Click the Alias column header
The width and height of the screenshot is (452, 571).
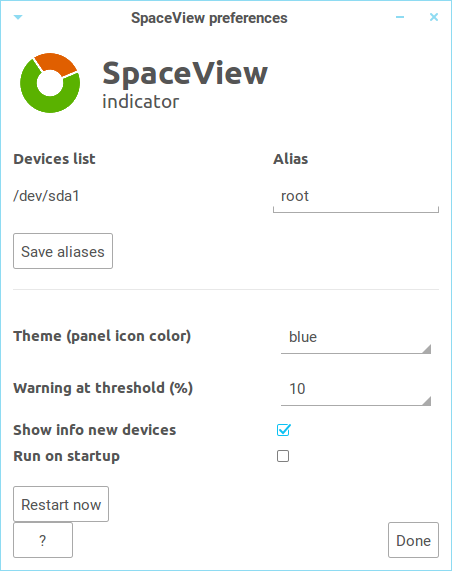tap(291, 159)
